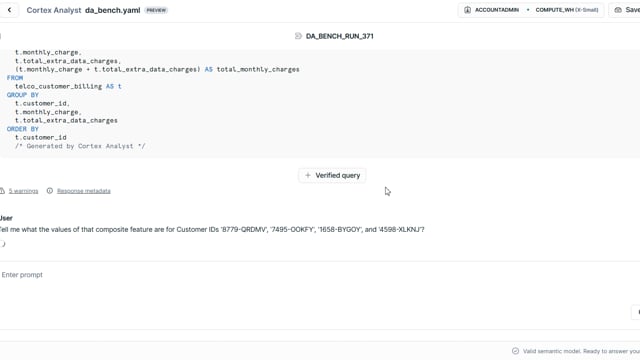This screenshot has width=640, height=360.
Task: Click the info icon beside Response metadata
Action: click(50, 191)
